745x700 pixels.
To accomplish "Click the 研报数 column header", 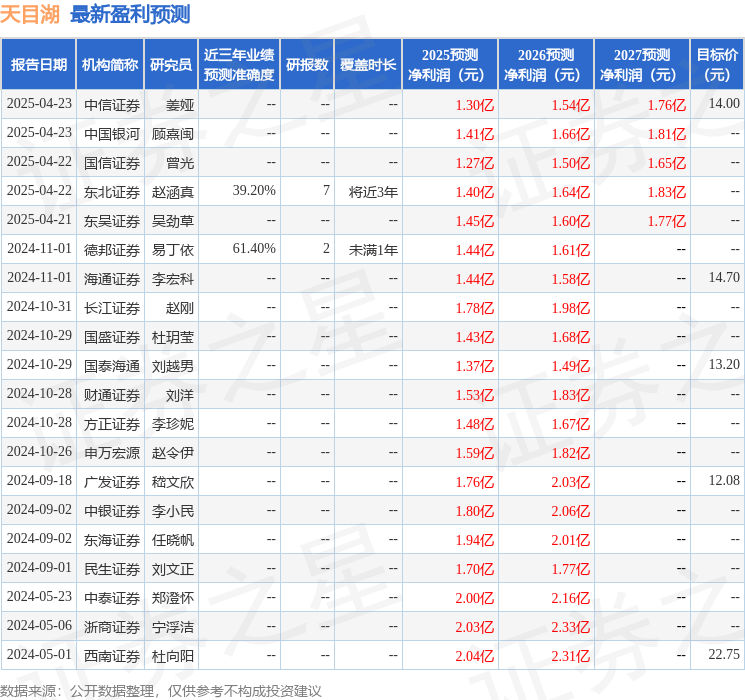I will (307, 65).
